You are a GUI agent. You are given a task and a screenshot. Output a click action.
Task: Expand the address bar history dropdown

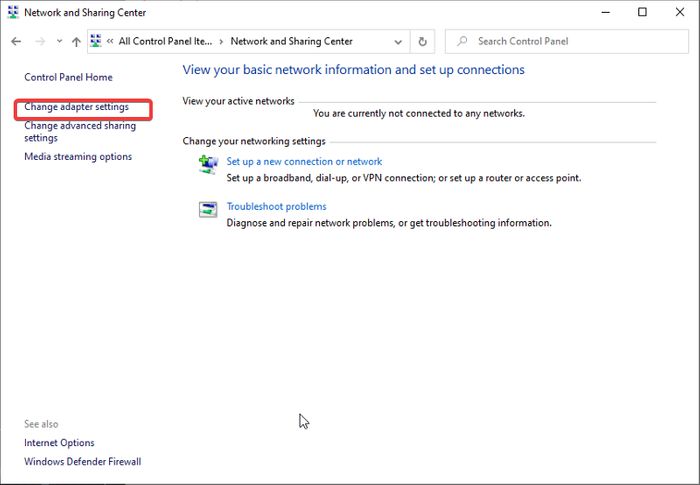click(398, 42)
